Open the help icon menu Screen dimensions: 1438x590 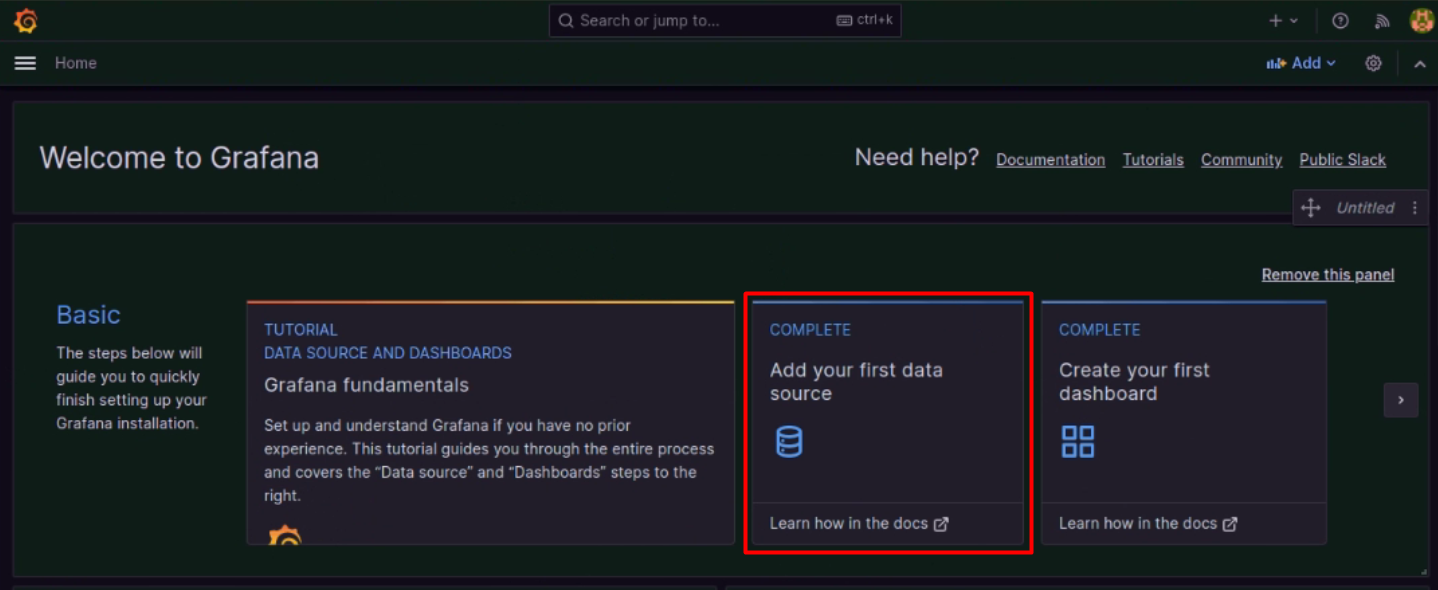tap(1340, 20)
